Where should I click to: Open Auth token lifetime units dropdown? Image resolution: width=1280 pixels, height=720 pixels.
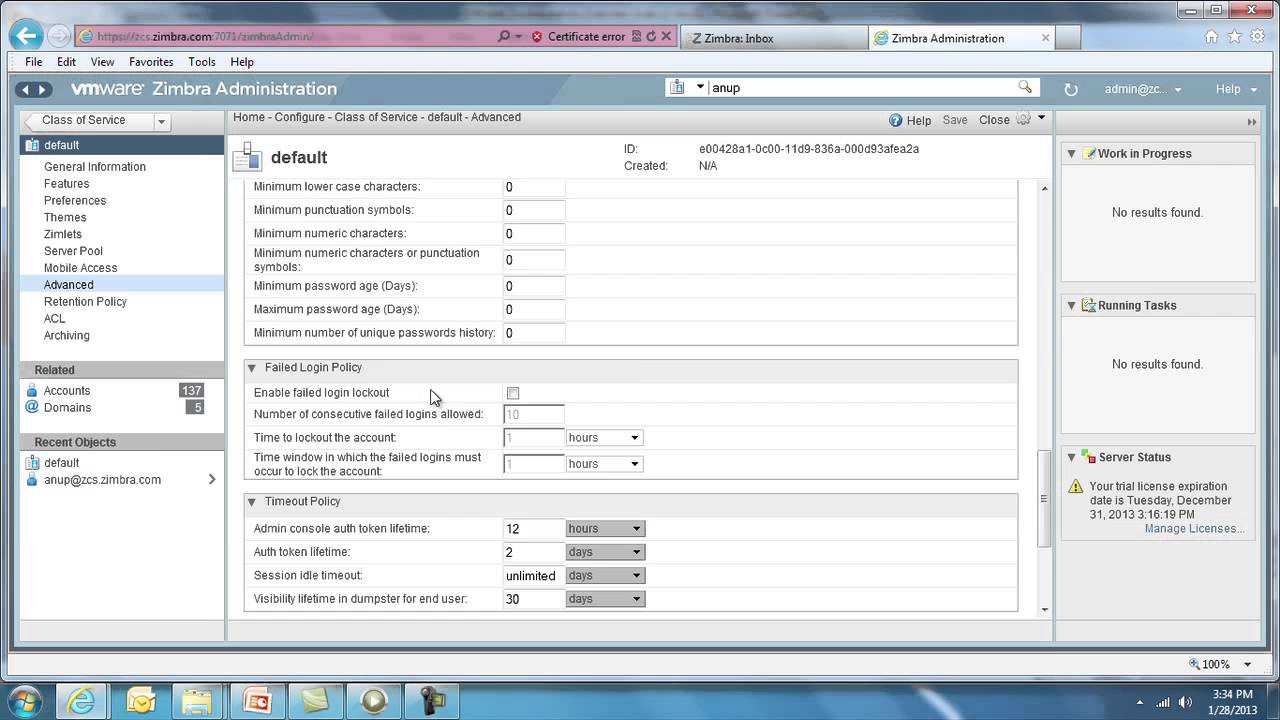click(636, 552)
